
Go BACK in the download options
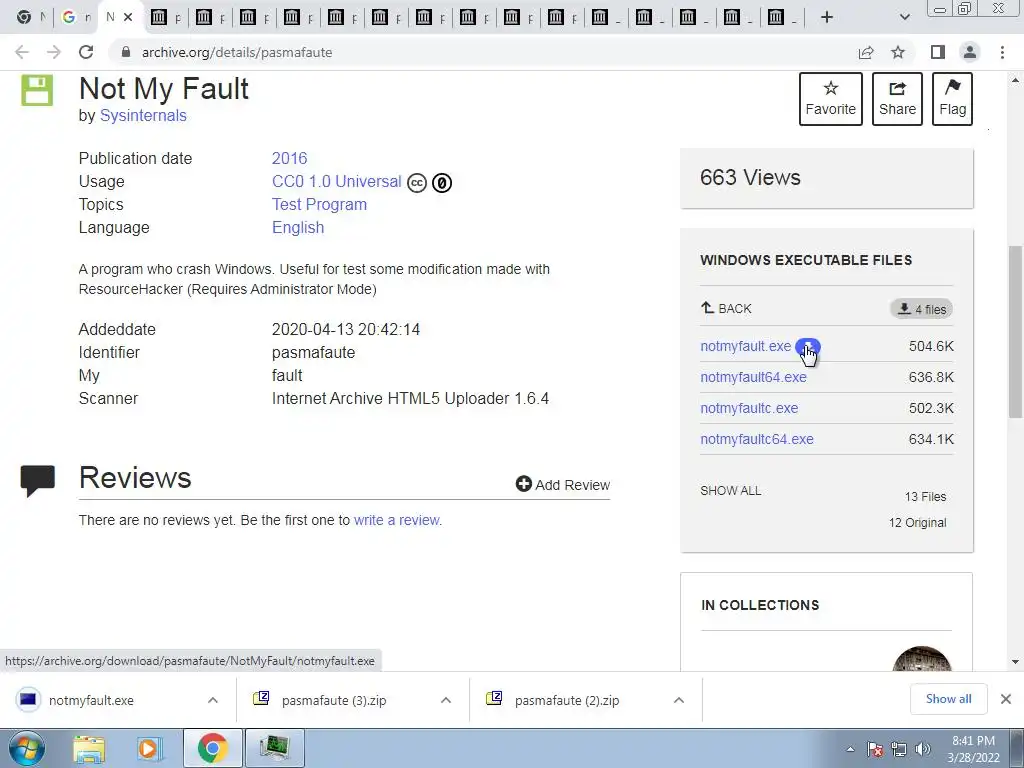726,308
